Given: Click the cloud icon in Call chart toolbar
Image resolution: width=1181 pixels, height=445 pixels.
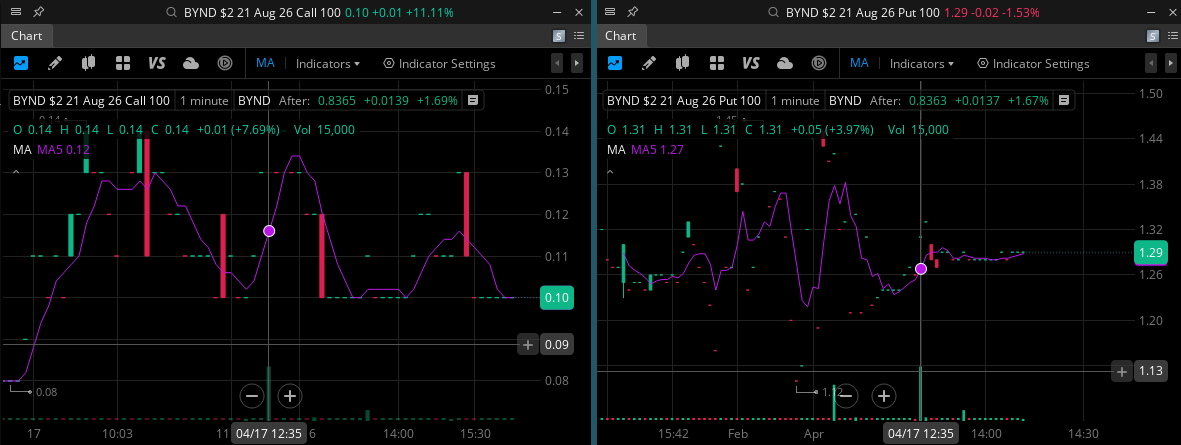Looking at the screenshot, I should [x=191, y=63].
